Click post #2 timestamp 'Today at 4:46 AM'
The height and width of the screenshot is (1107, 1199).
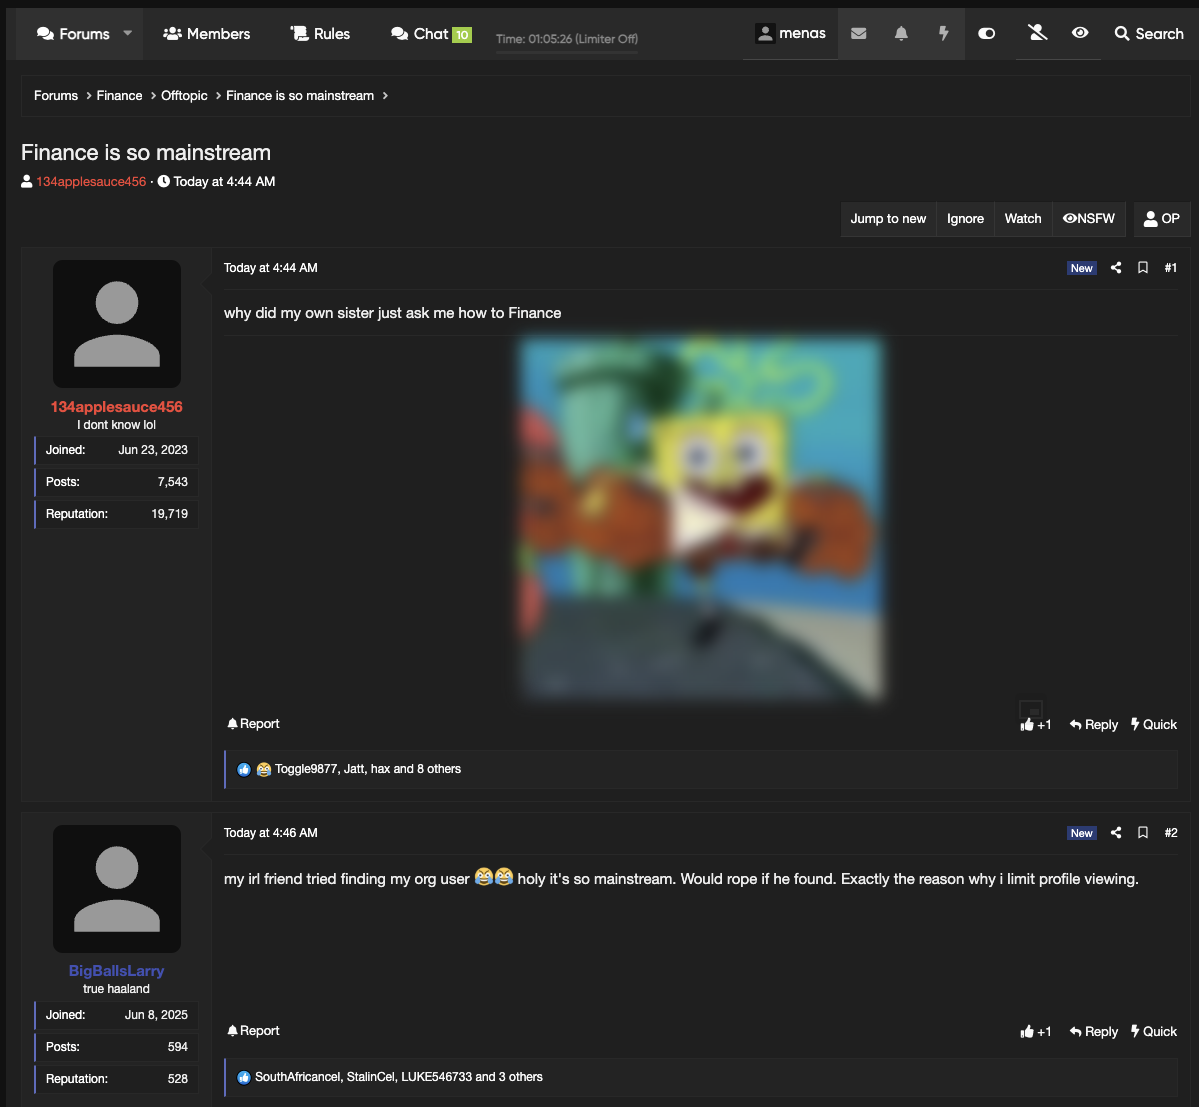click(x=271, y=833)
